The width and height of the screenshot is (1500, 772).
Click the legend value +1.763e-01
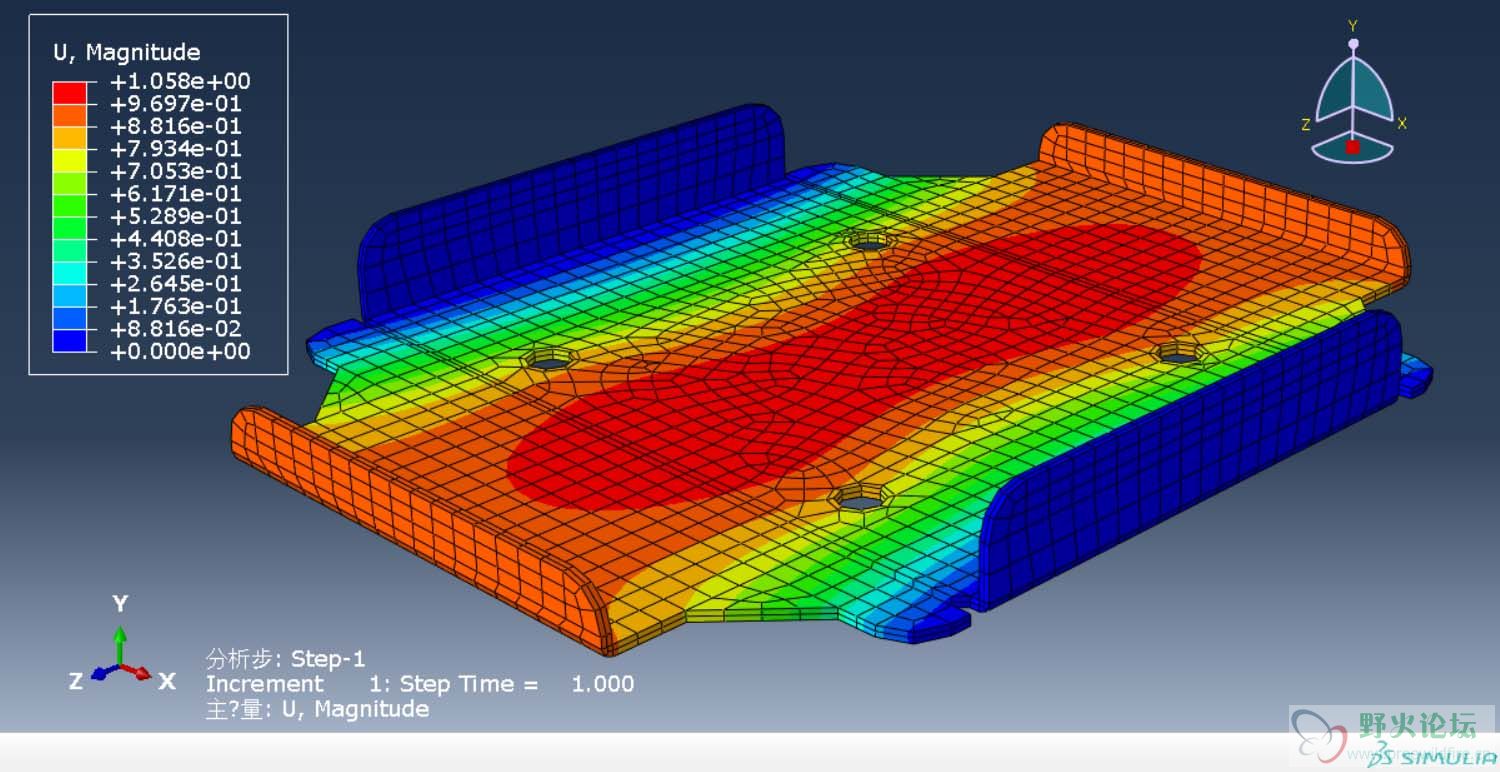175,306
